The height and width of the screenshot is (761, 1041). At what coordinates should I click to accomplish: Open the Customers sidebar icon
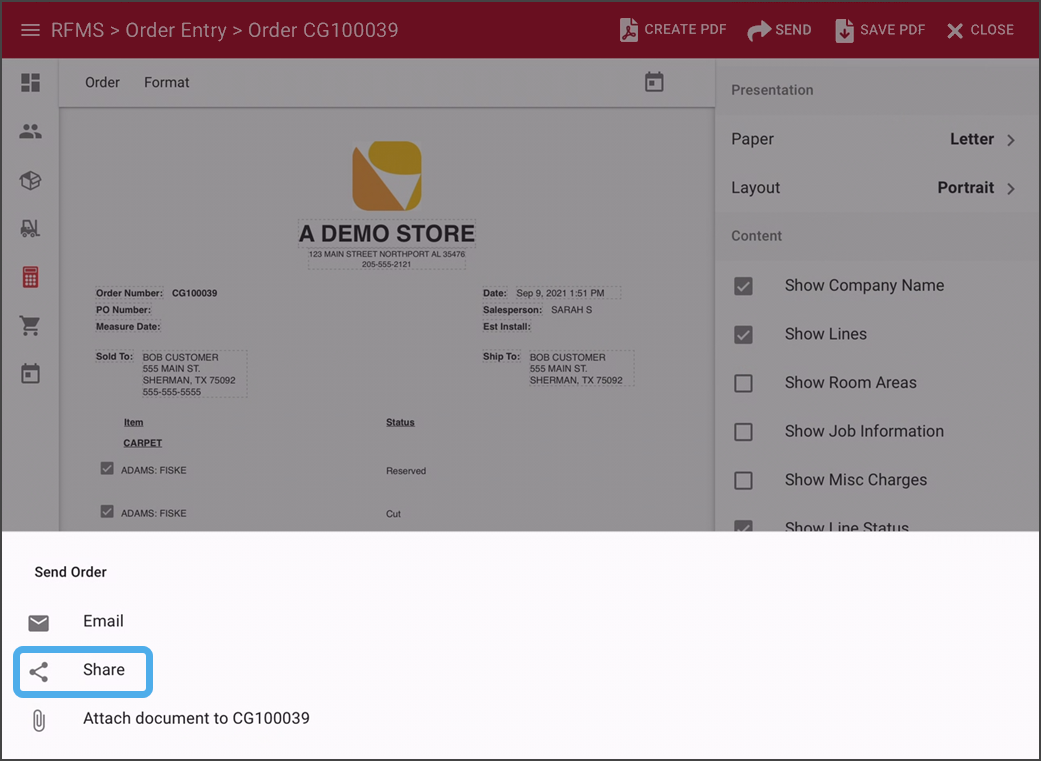(30, 131)
